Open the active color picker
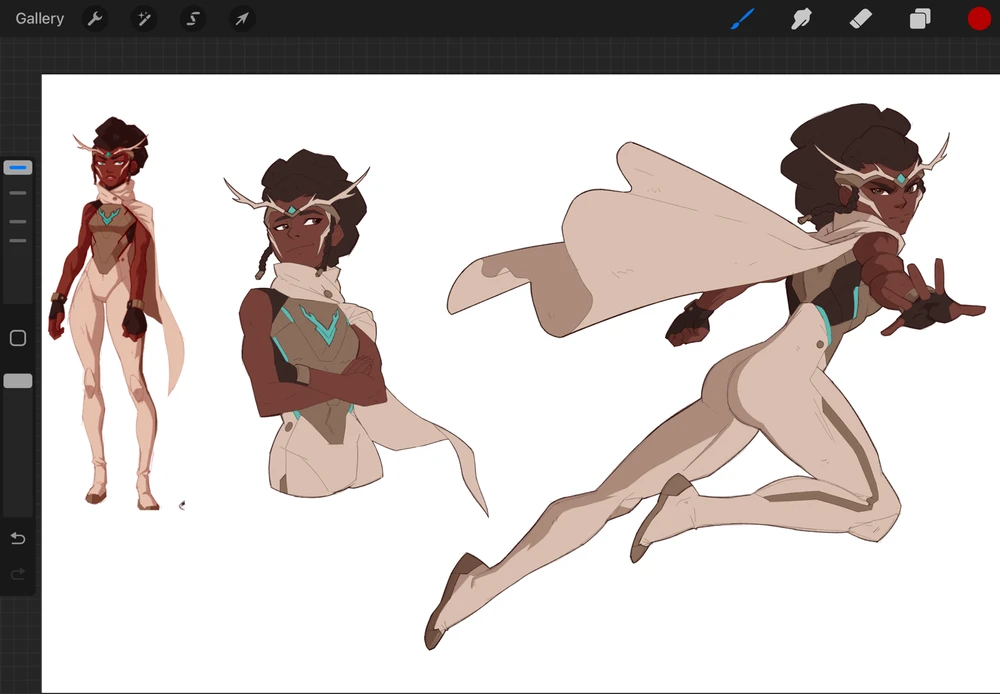This screenshot has height=694, width=1000. click(x=978, y=18)
